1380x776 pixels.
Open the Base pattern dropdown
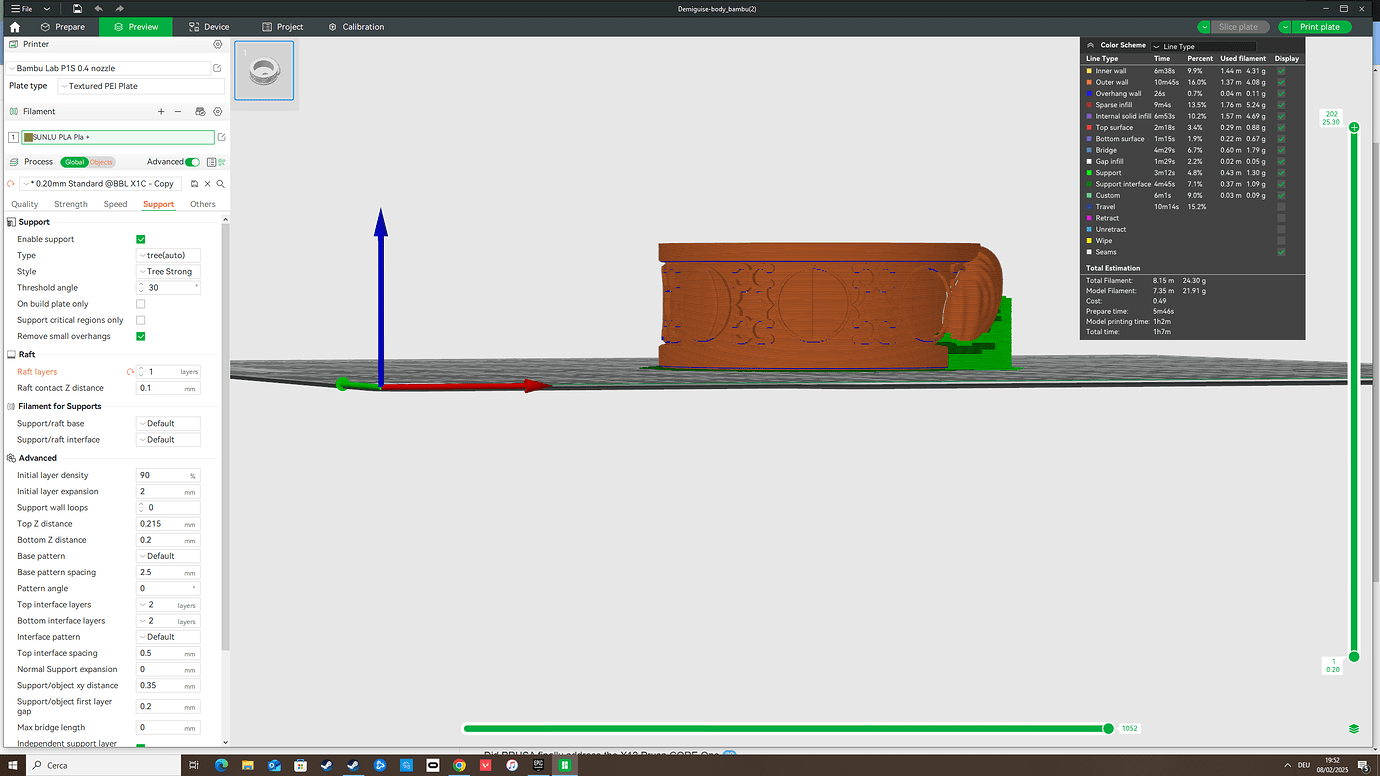click(x=168, y=556)
